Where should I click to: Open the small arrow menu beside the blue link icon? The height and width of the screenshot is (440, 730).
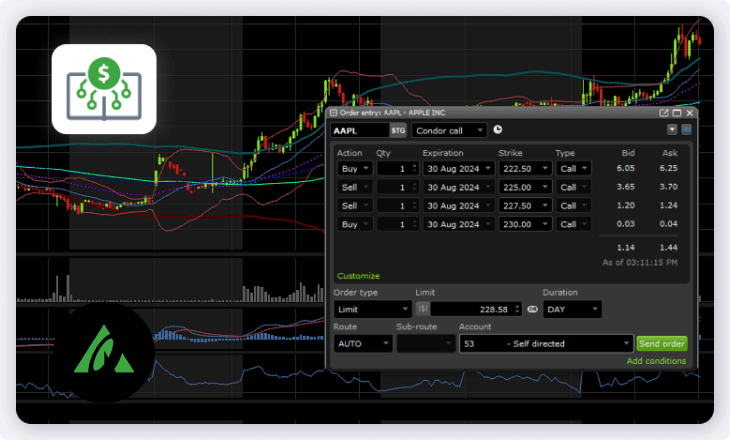(x=672, y=129)
